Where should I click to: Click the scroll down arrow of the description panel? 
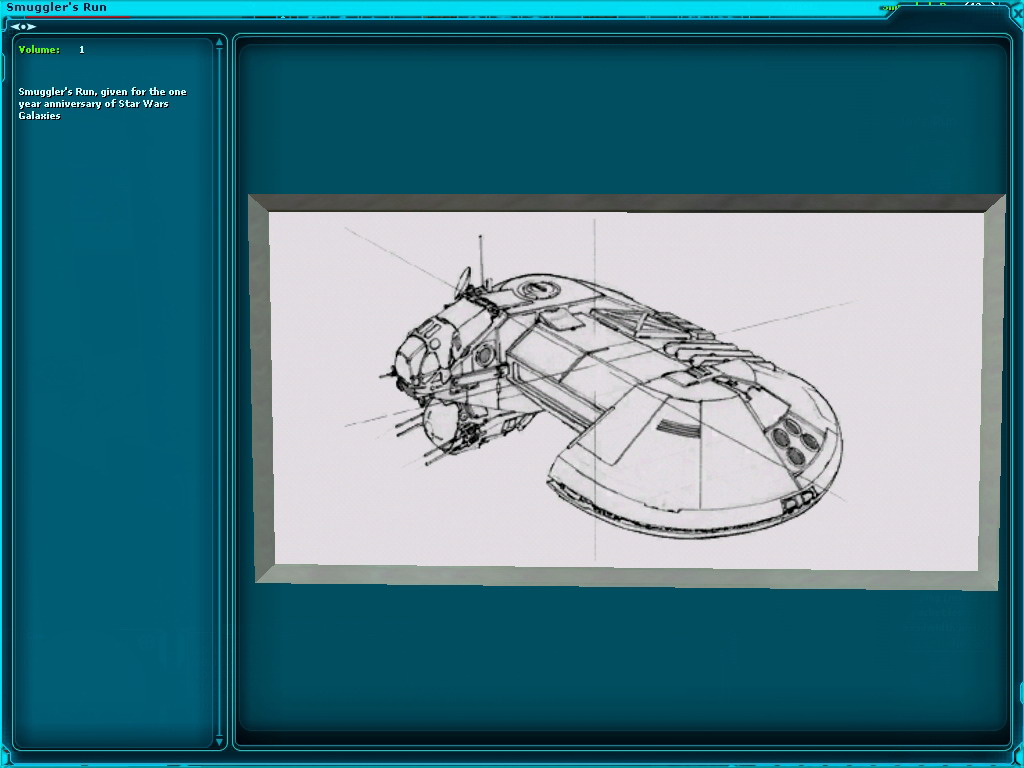coord(219,741)
